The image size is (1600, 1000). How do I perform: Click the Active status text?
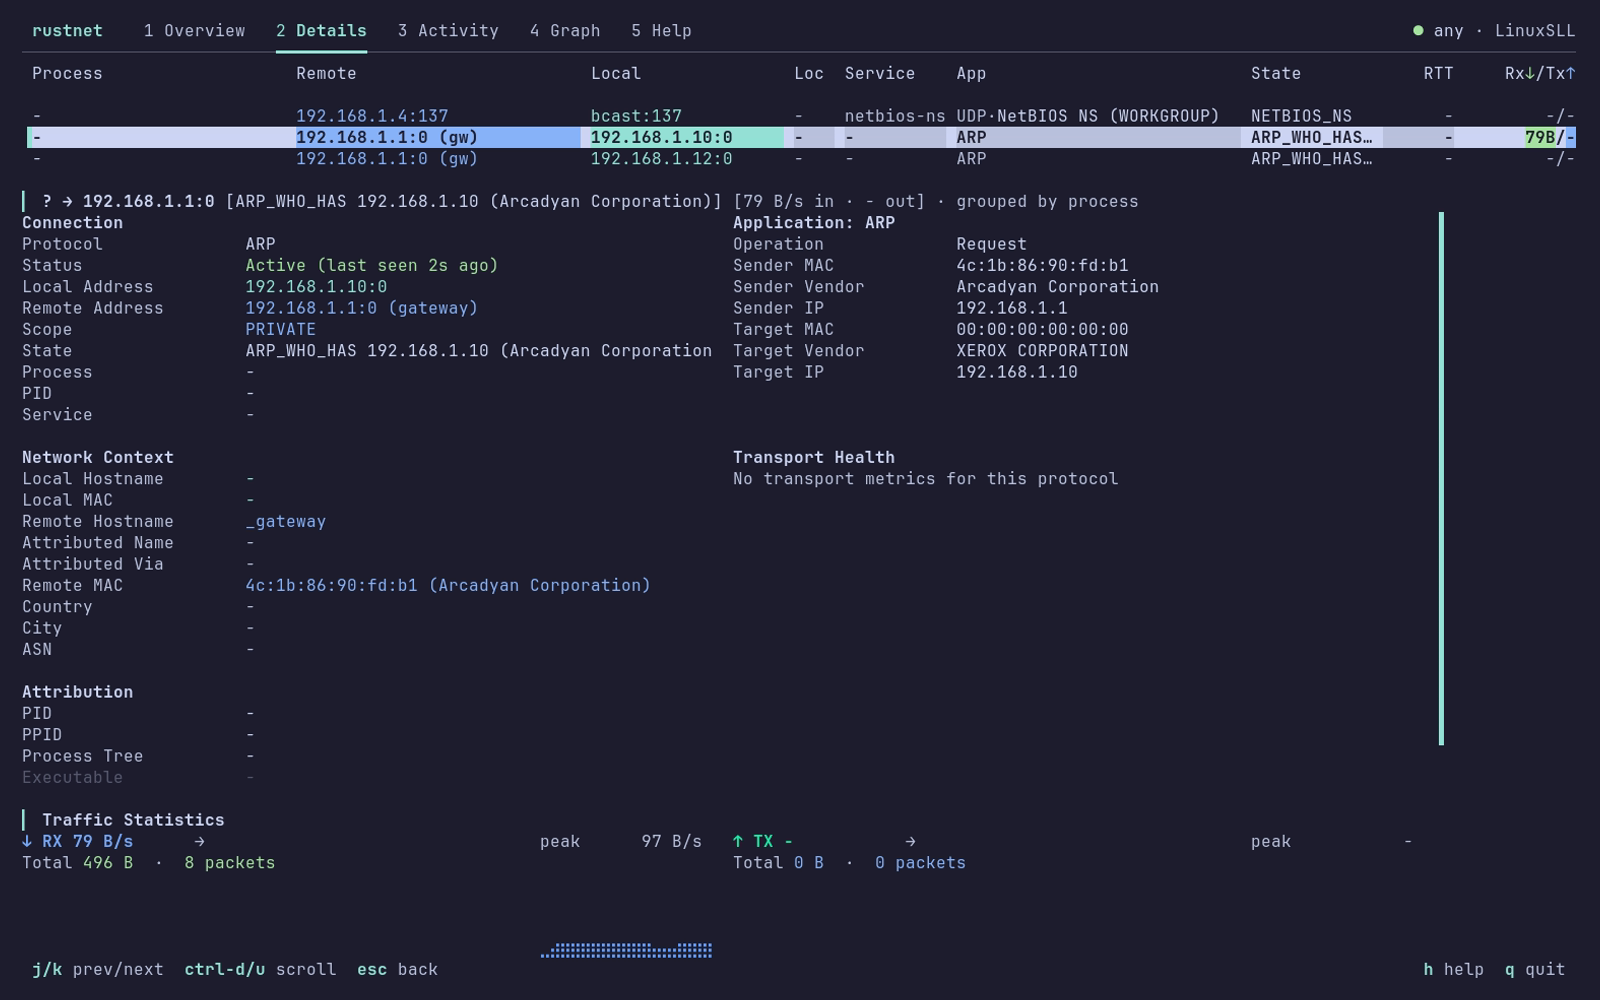click(372, 265)
